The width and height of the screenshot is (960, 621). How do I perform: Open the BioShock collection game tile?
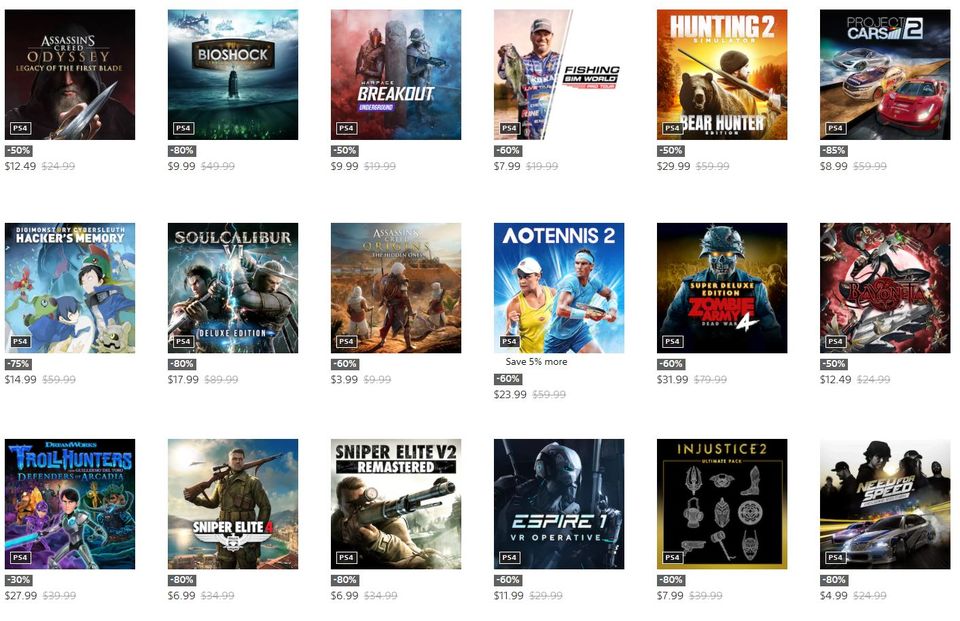[233, 75]
